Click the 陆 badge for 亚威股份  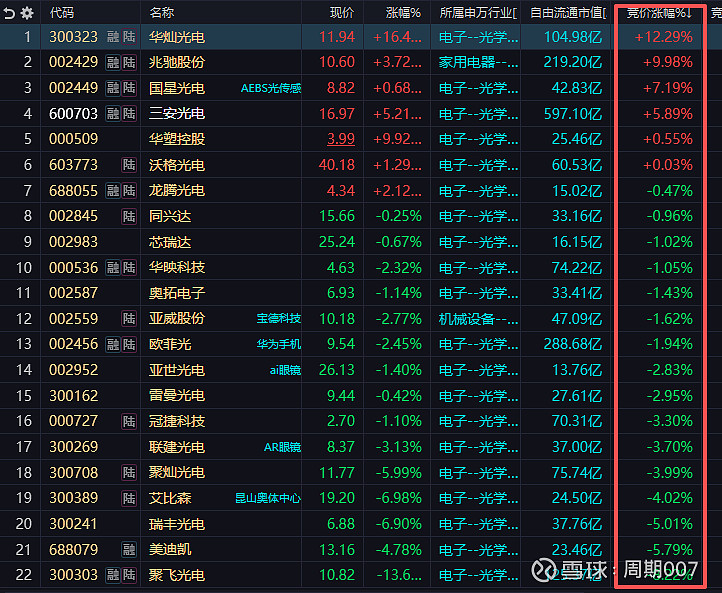pyautogui.click(x=129, y=319)
